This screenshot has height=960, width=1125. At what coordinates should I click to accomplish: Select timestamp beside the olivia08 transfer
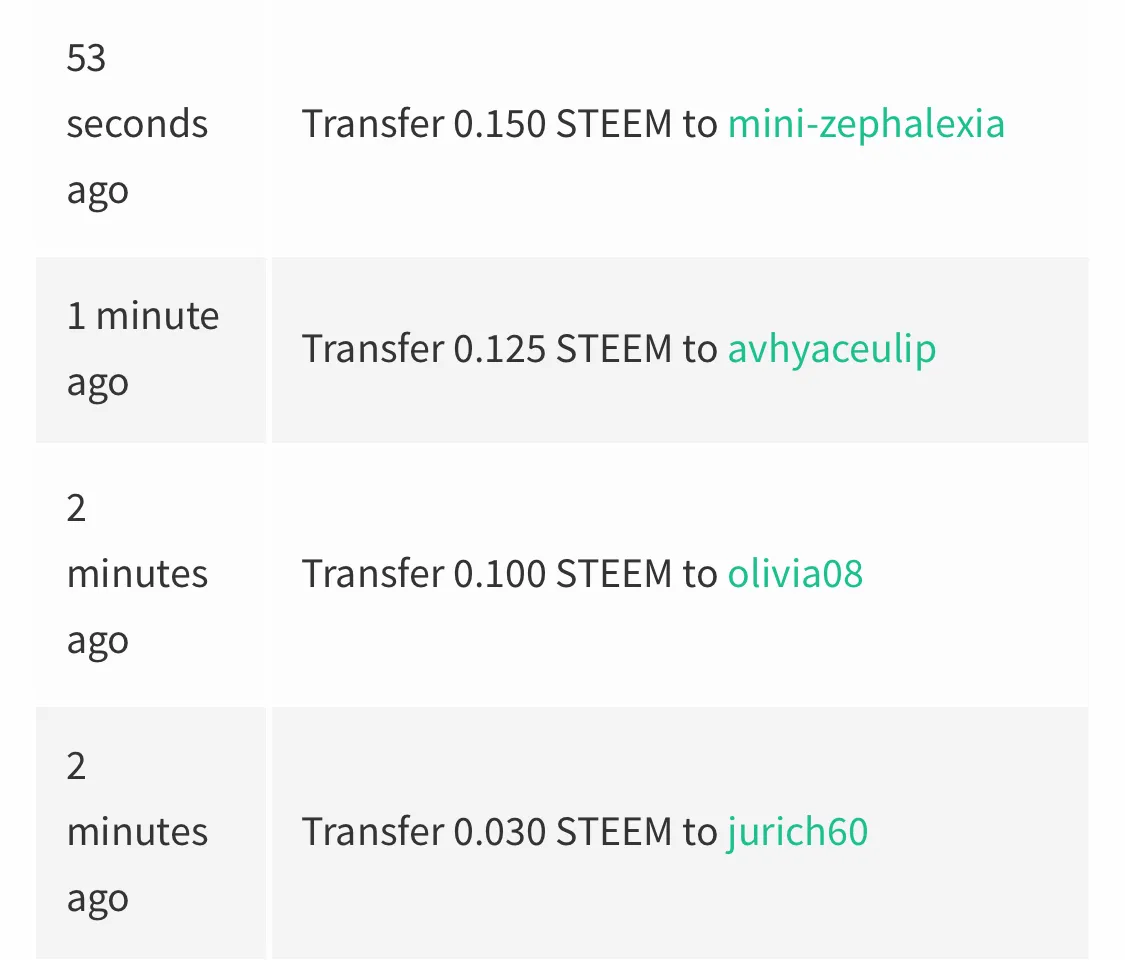coord(137,574)
